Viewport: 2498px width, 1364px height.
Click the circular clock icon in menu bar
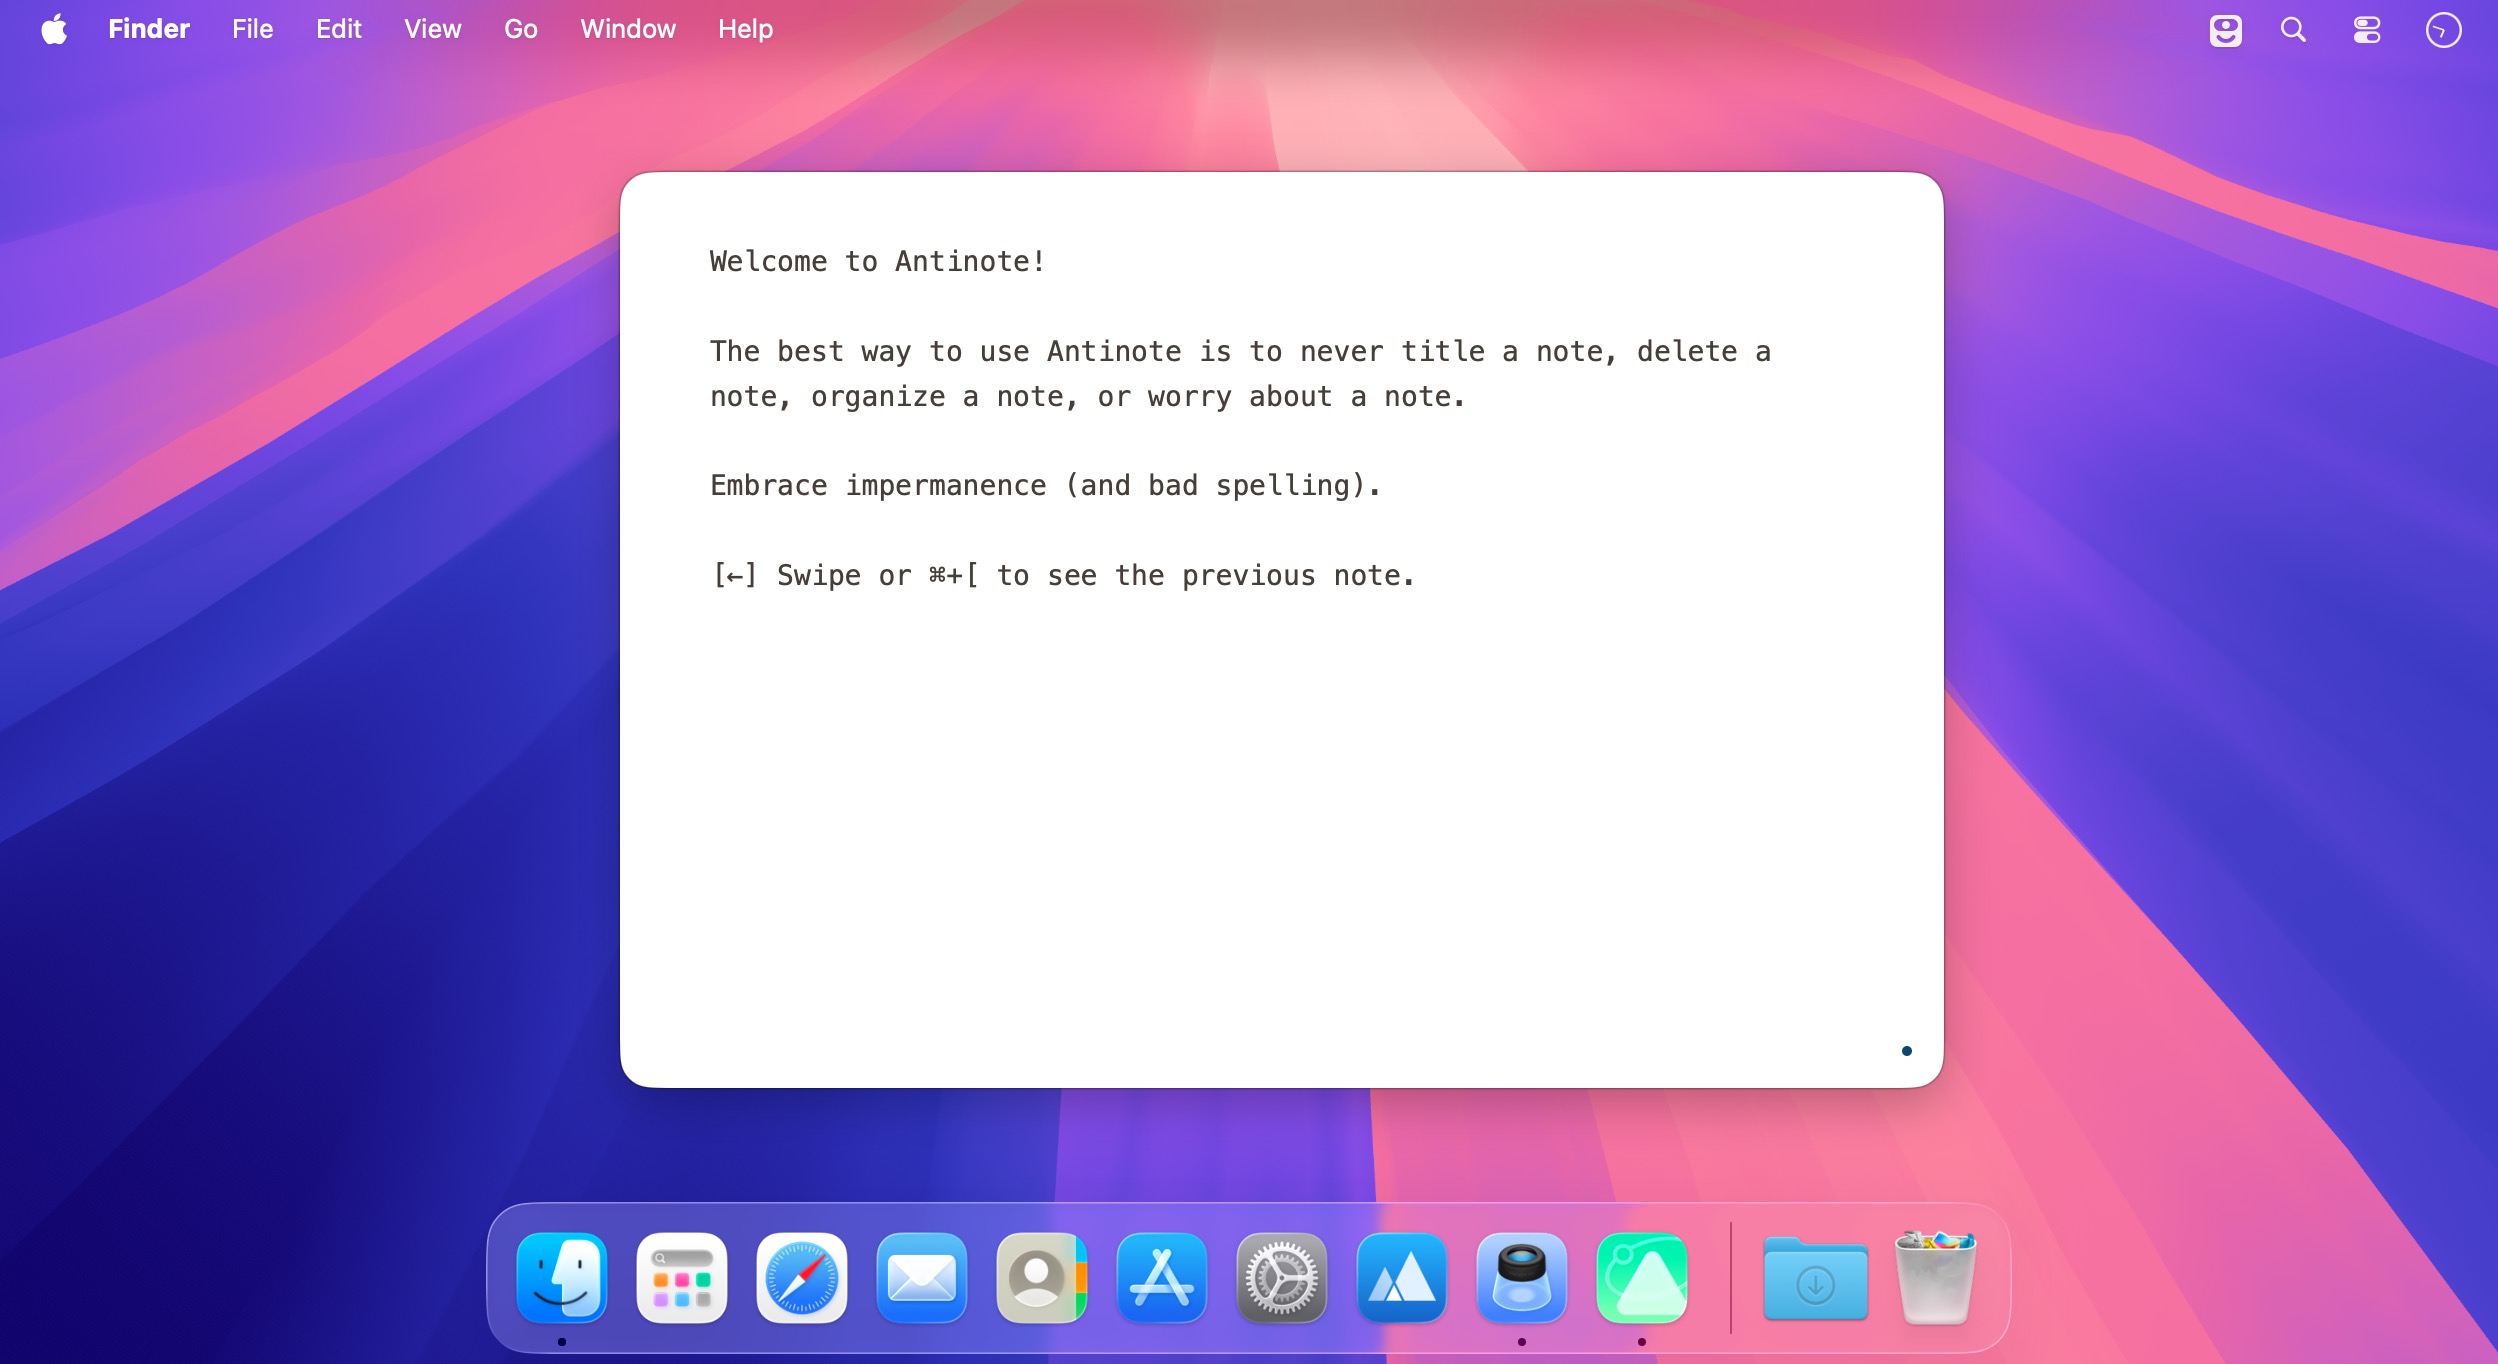2443,30
